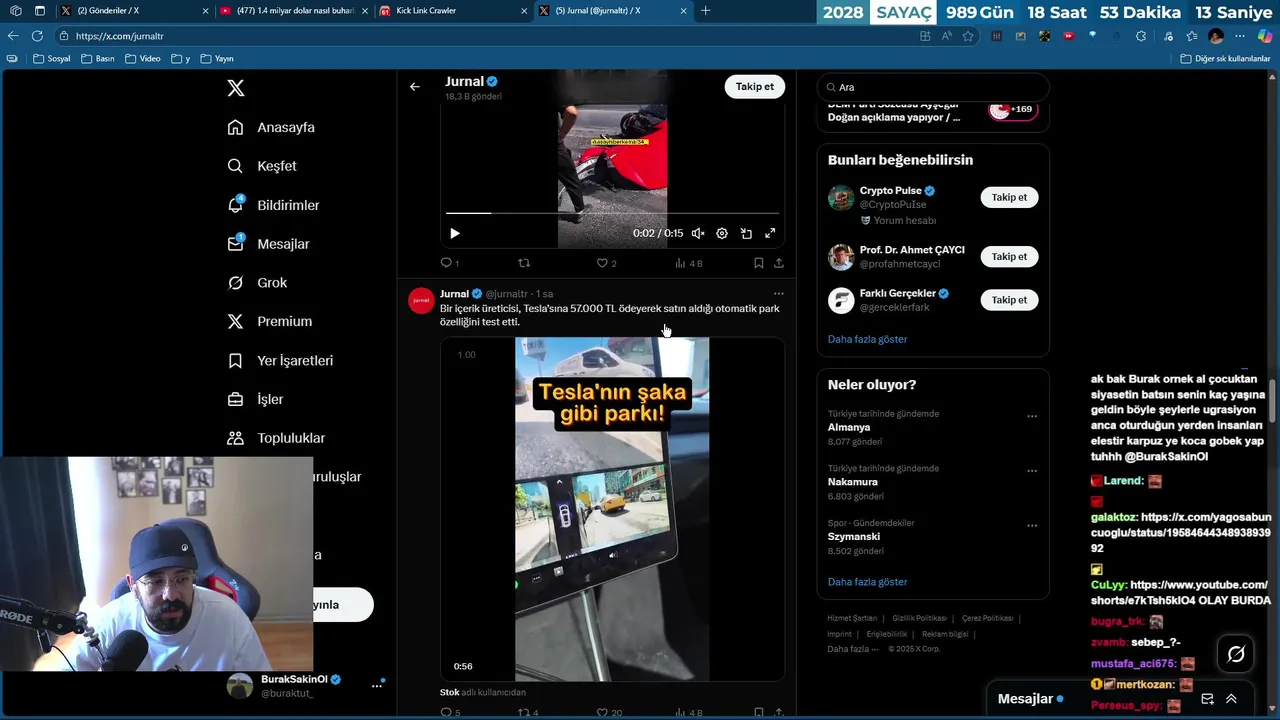
Task: Click the address bar URL
Action: point(119,36)
